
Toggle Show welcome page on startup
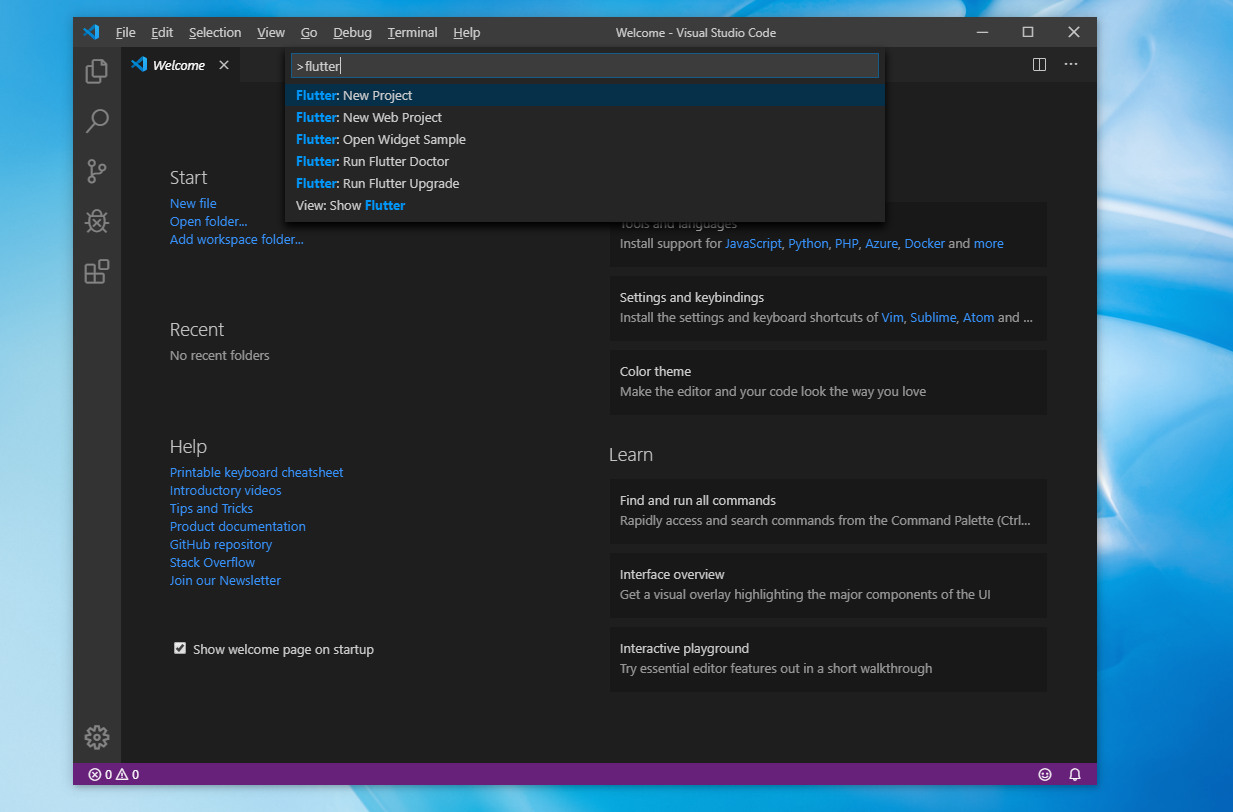[180, 648]
